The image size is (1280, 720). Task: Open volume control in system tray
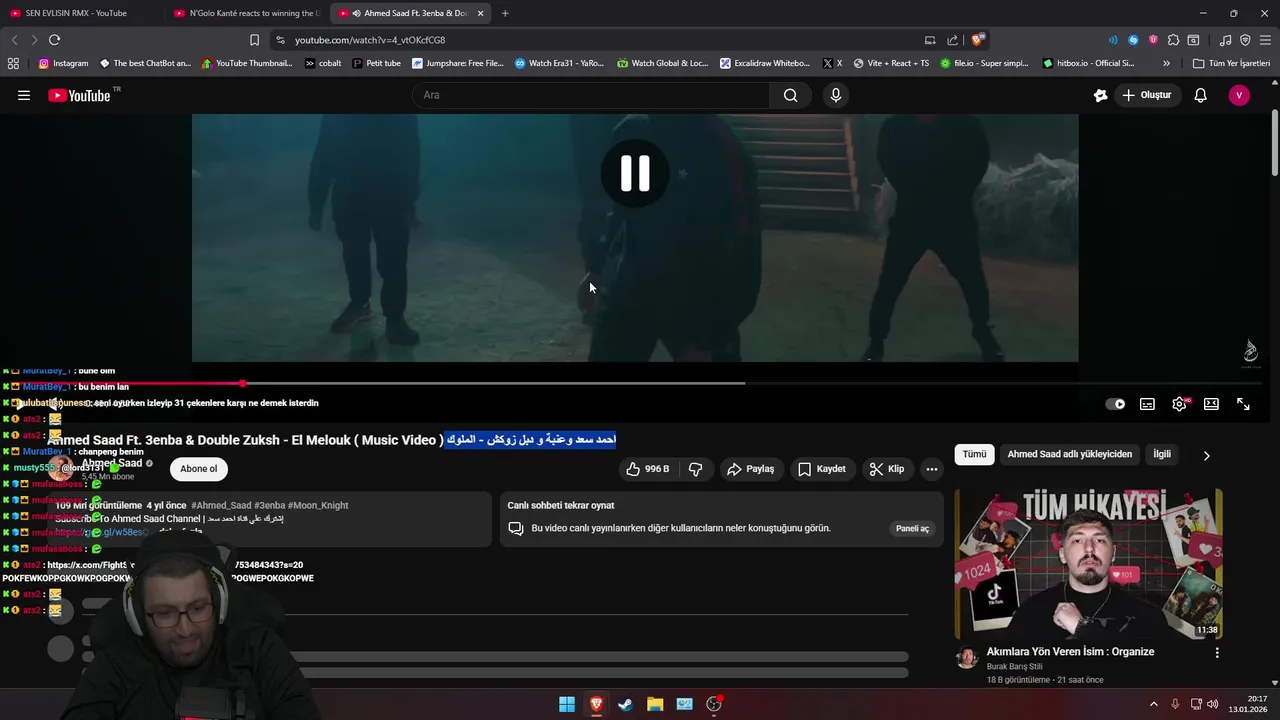tap(1212, 704)
